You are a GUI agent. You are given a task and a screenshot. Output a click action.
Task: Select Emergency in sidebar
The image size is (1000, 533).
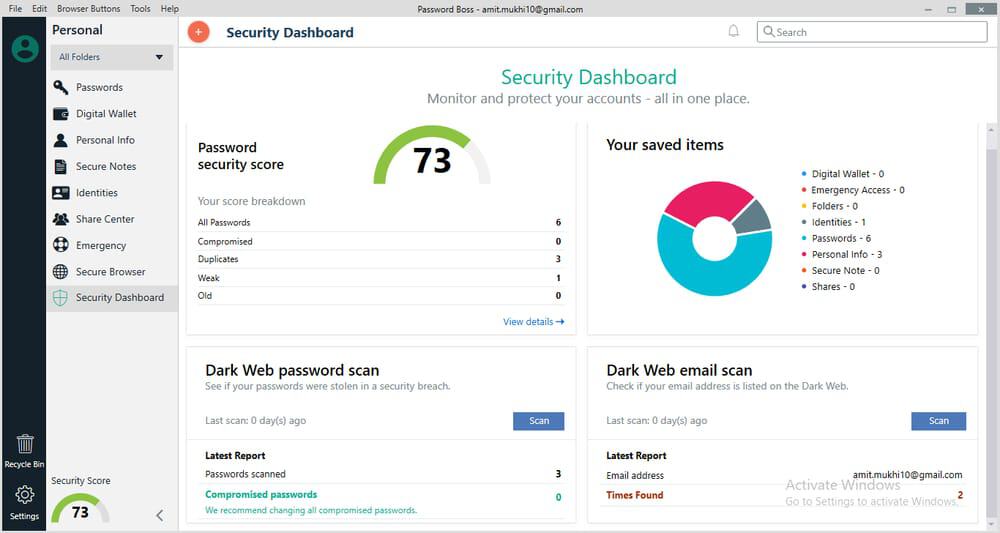click(101, 245)
